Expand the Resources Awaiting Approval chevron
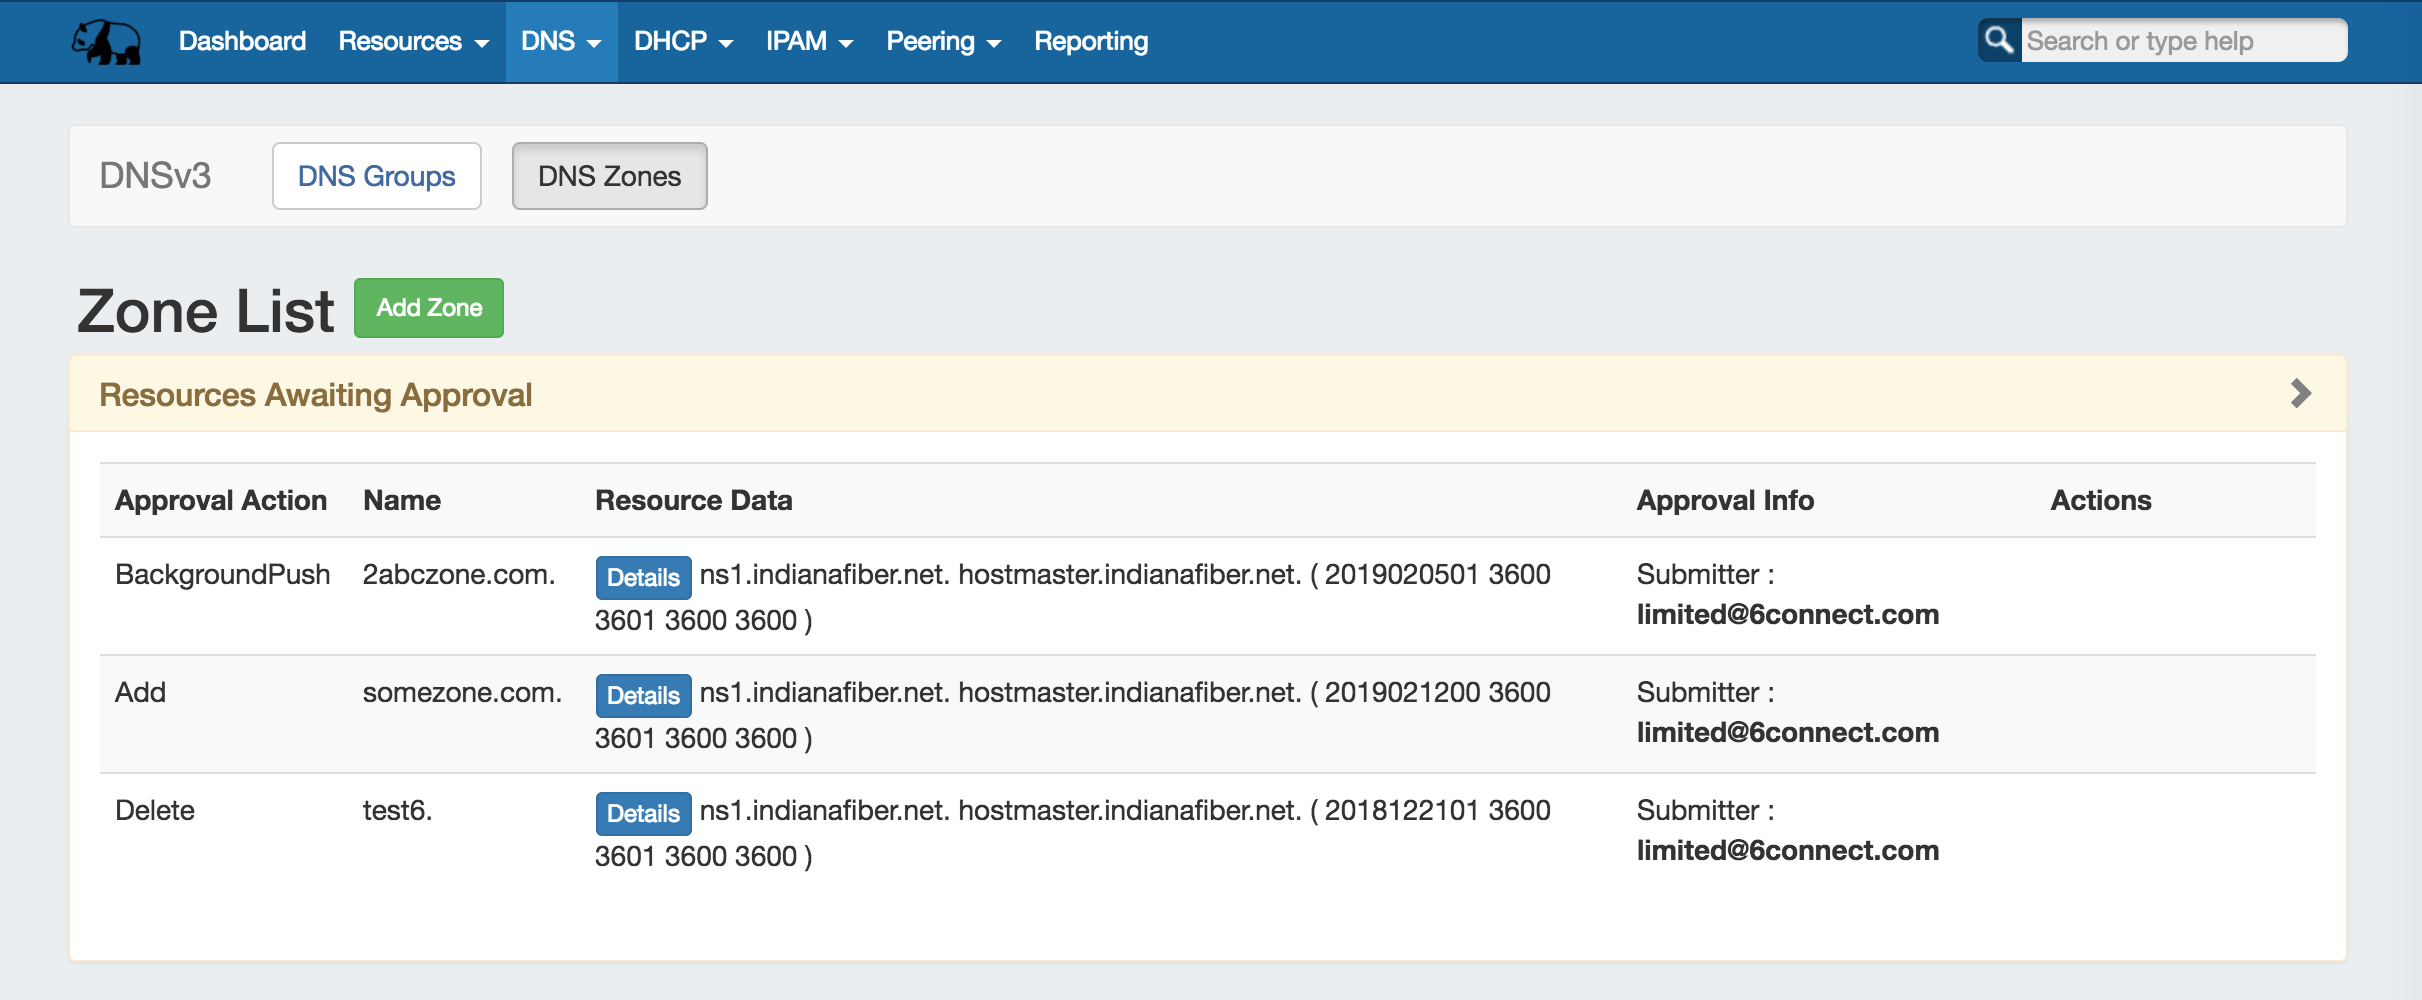2422x1000 pixels. point(2300,394)
